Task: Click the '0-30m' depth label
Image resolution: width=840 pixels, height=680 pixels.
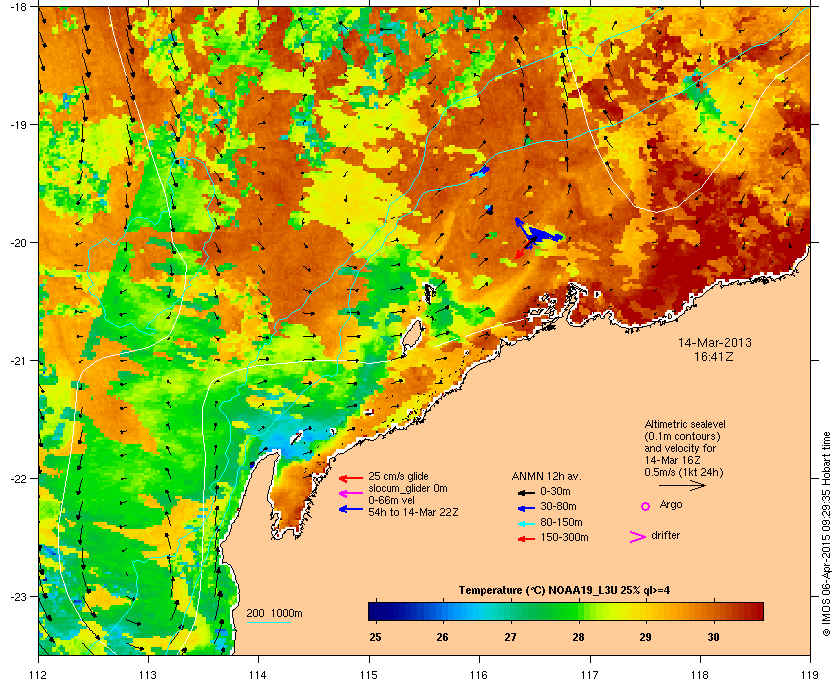Action: click(x=555, y=491)
